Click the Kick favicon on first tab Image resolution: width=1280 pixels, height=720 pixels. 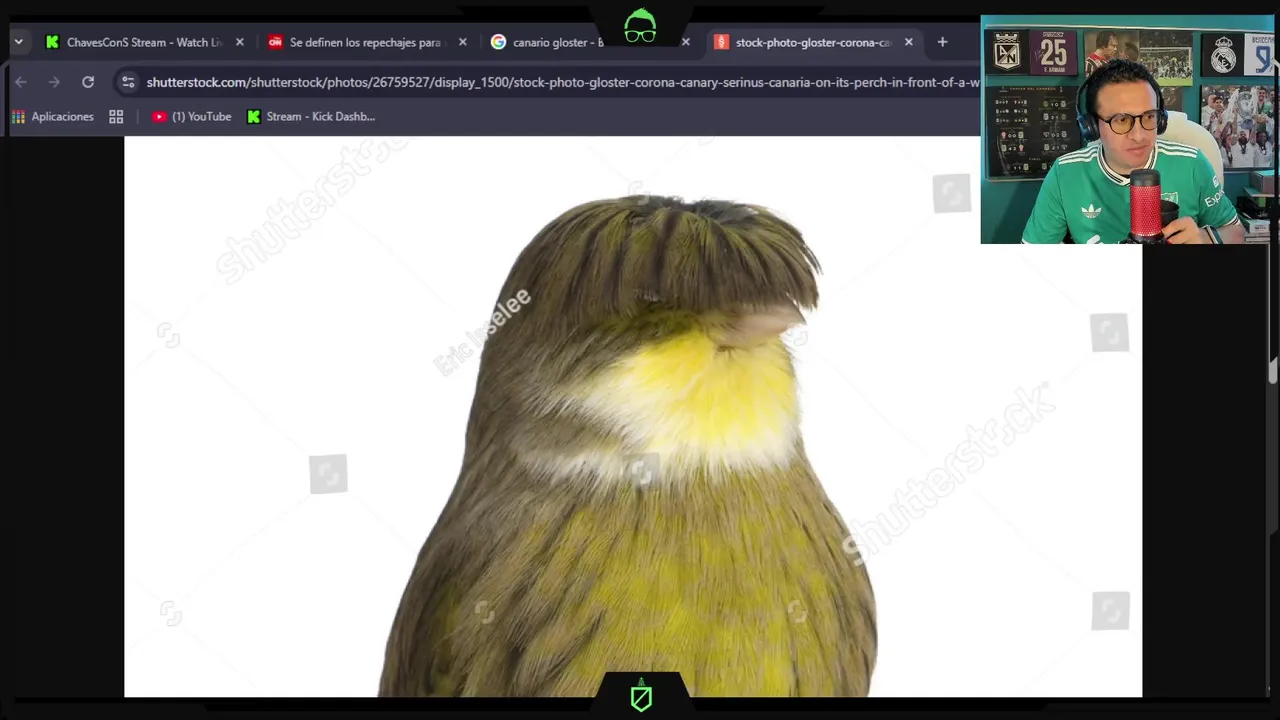52,42
